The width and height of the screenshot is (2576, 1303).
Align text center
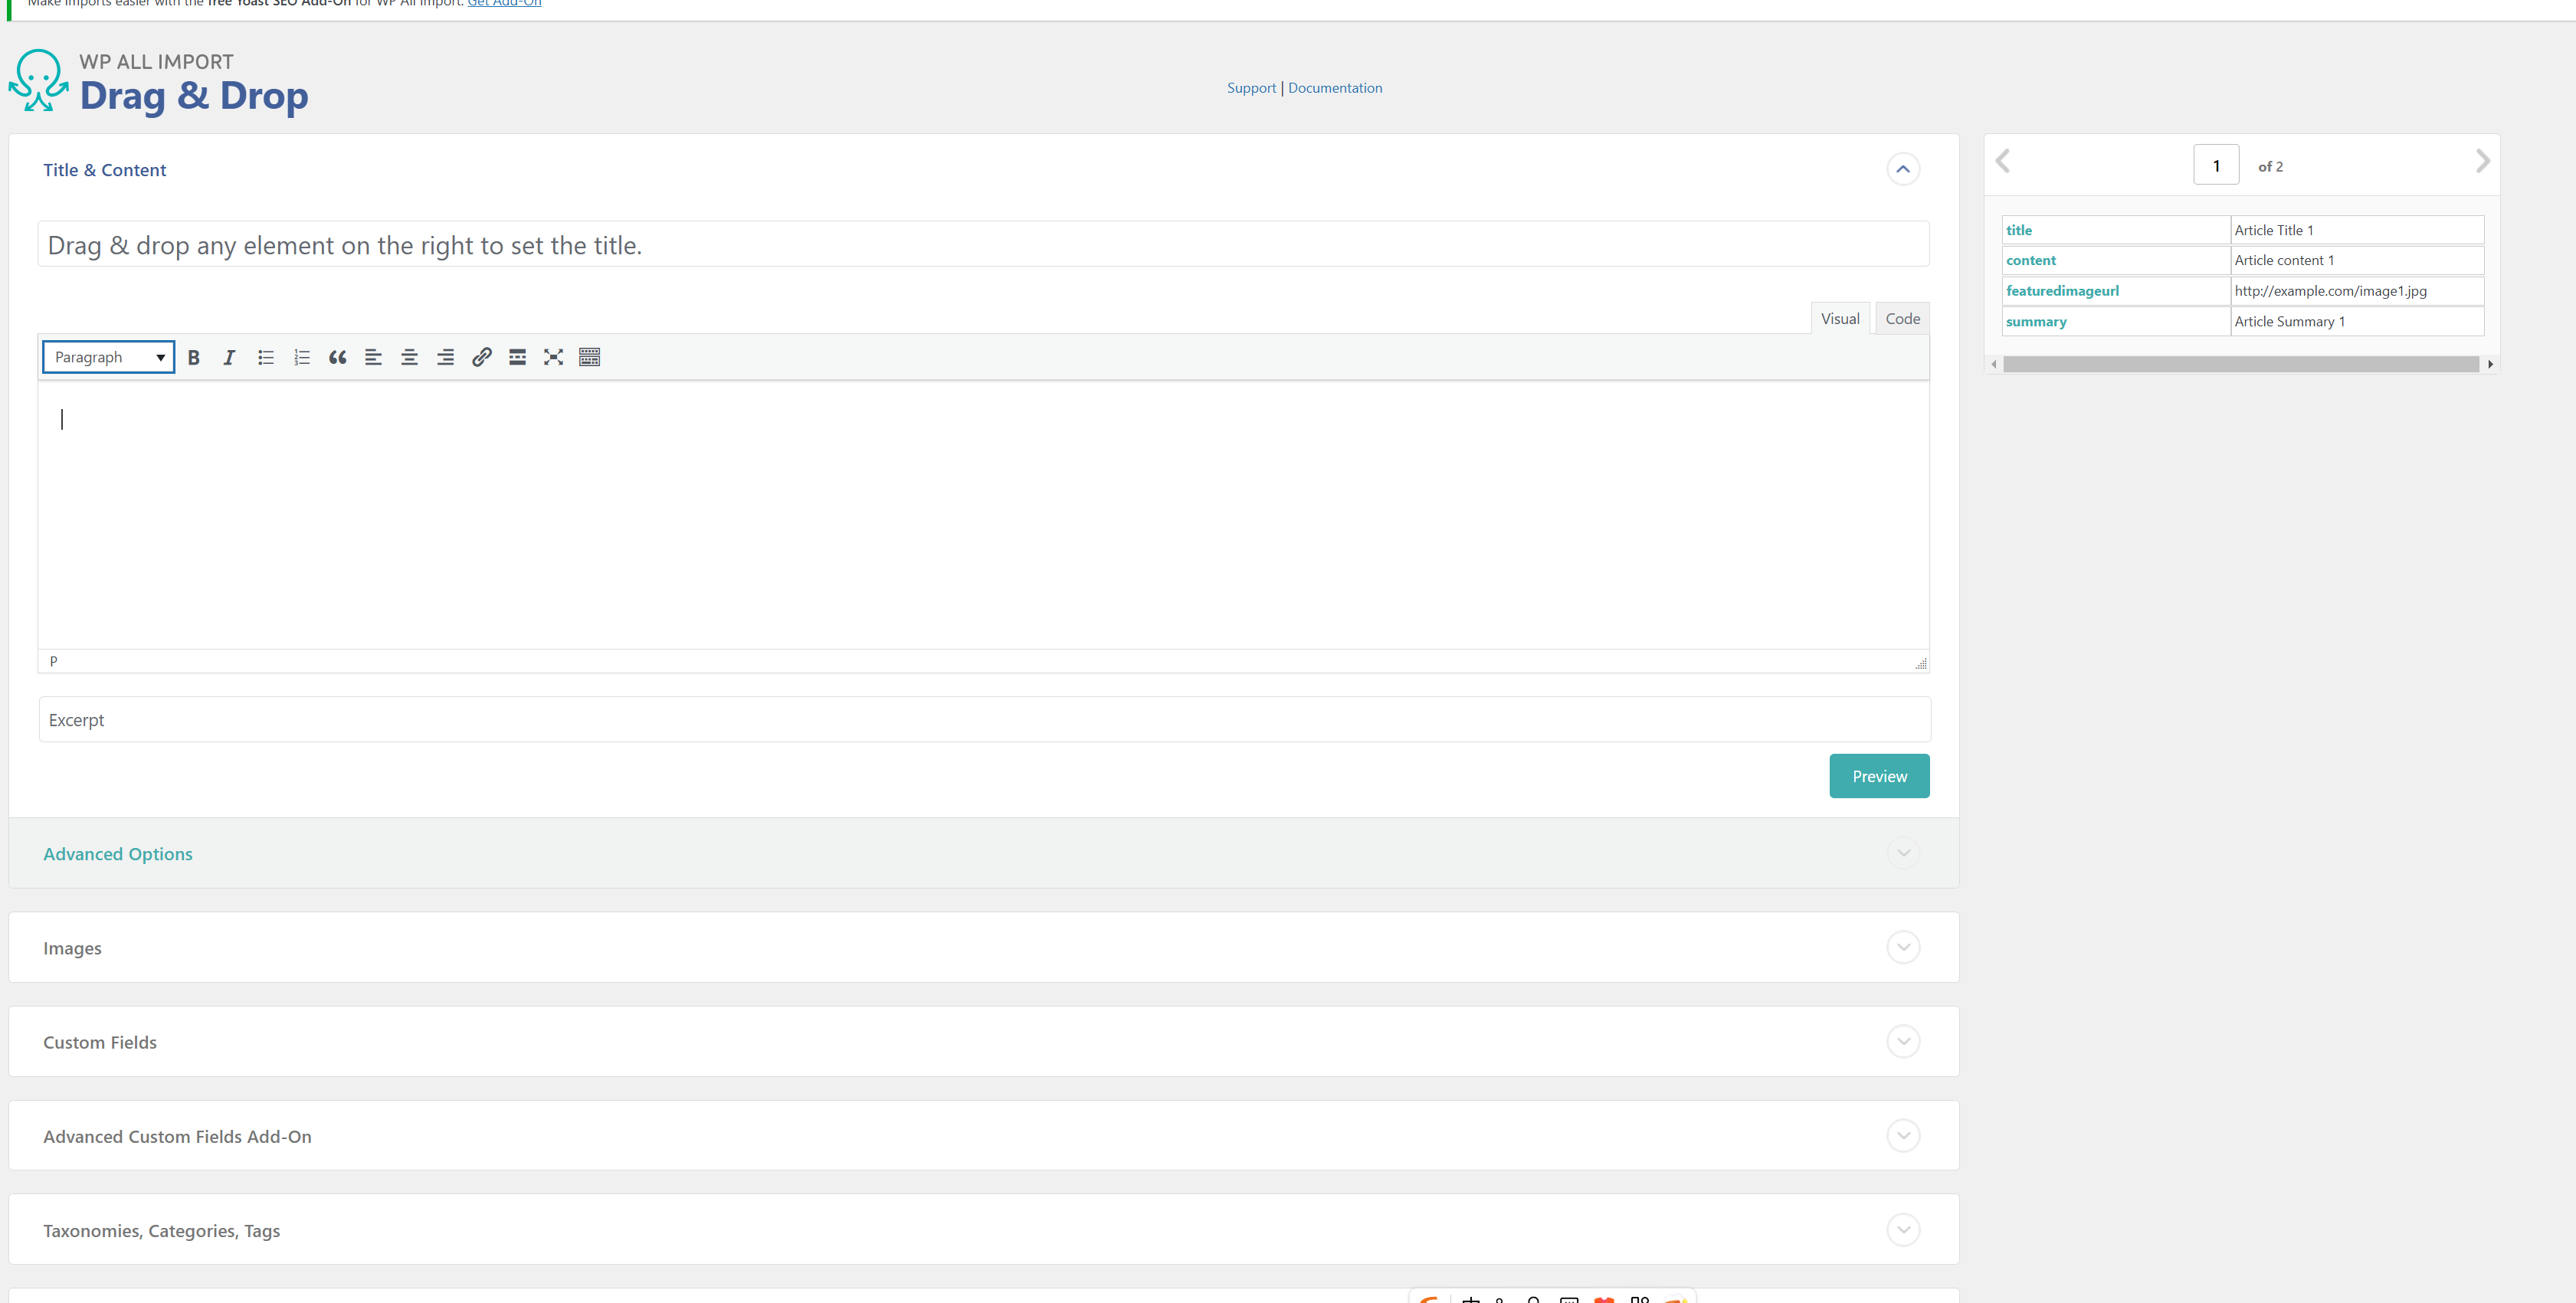tap(409, 357)
